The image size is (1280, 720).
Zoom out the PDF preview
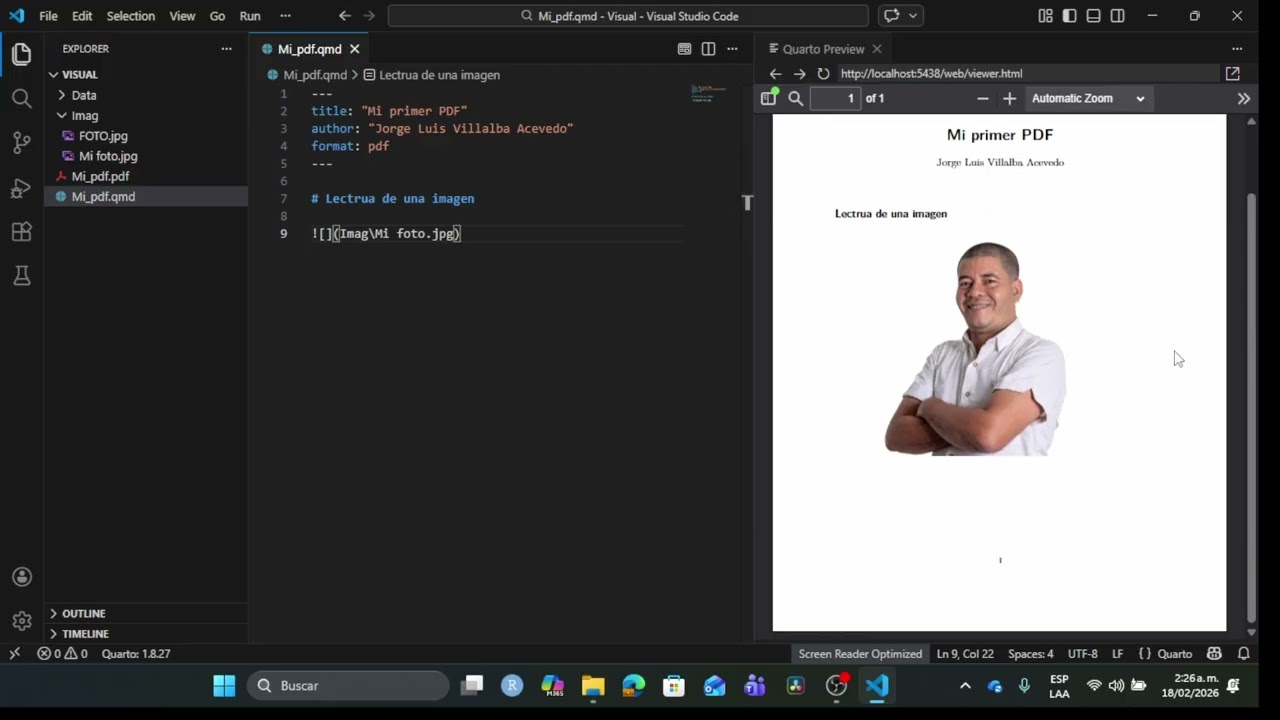[x=982, y=98]
